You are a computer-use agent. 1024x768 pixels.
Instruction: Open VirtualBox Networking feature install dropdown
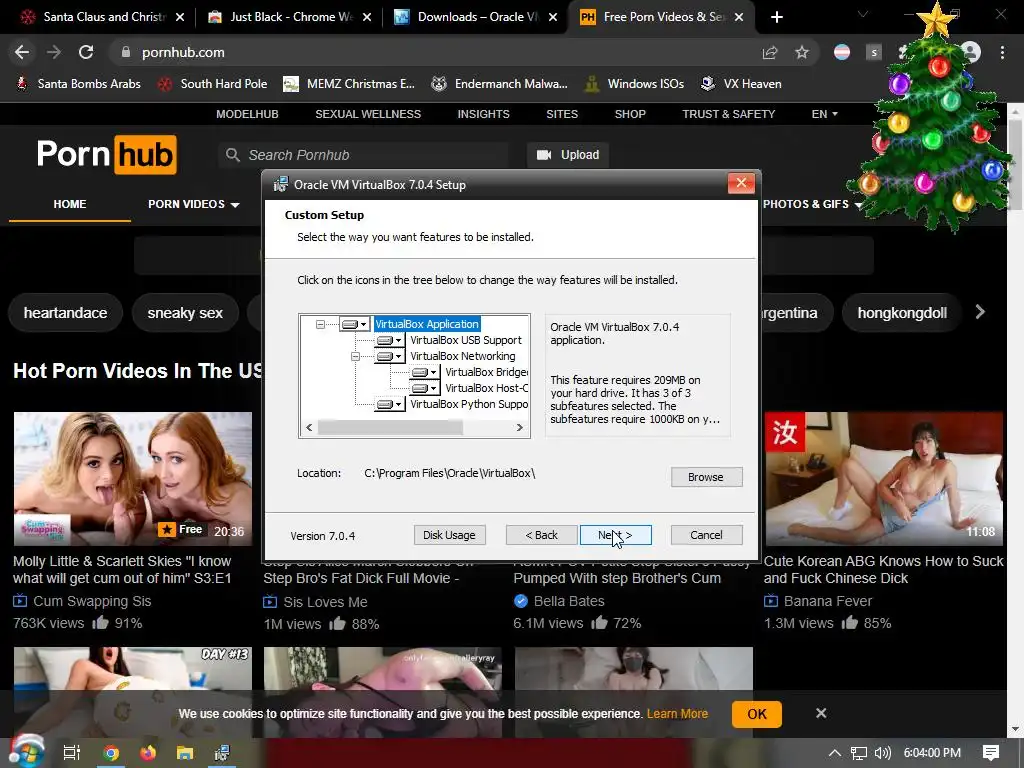[389, 356]
